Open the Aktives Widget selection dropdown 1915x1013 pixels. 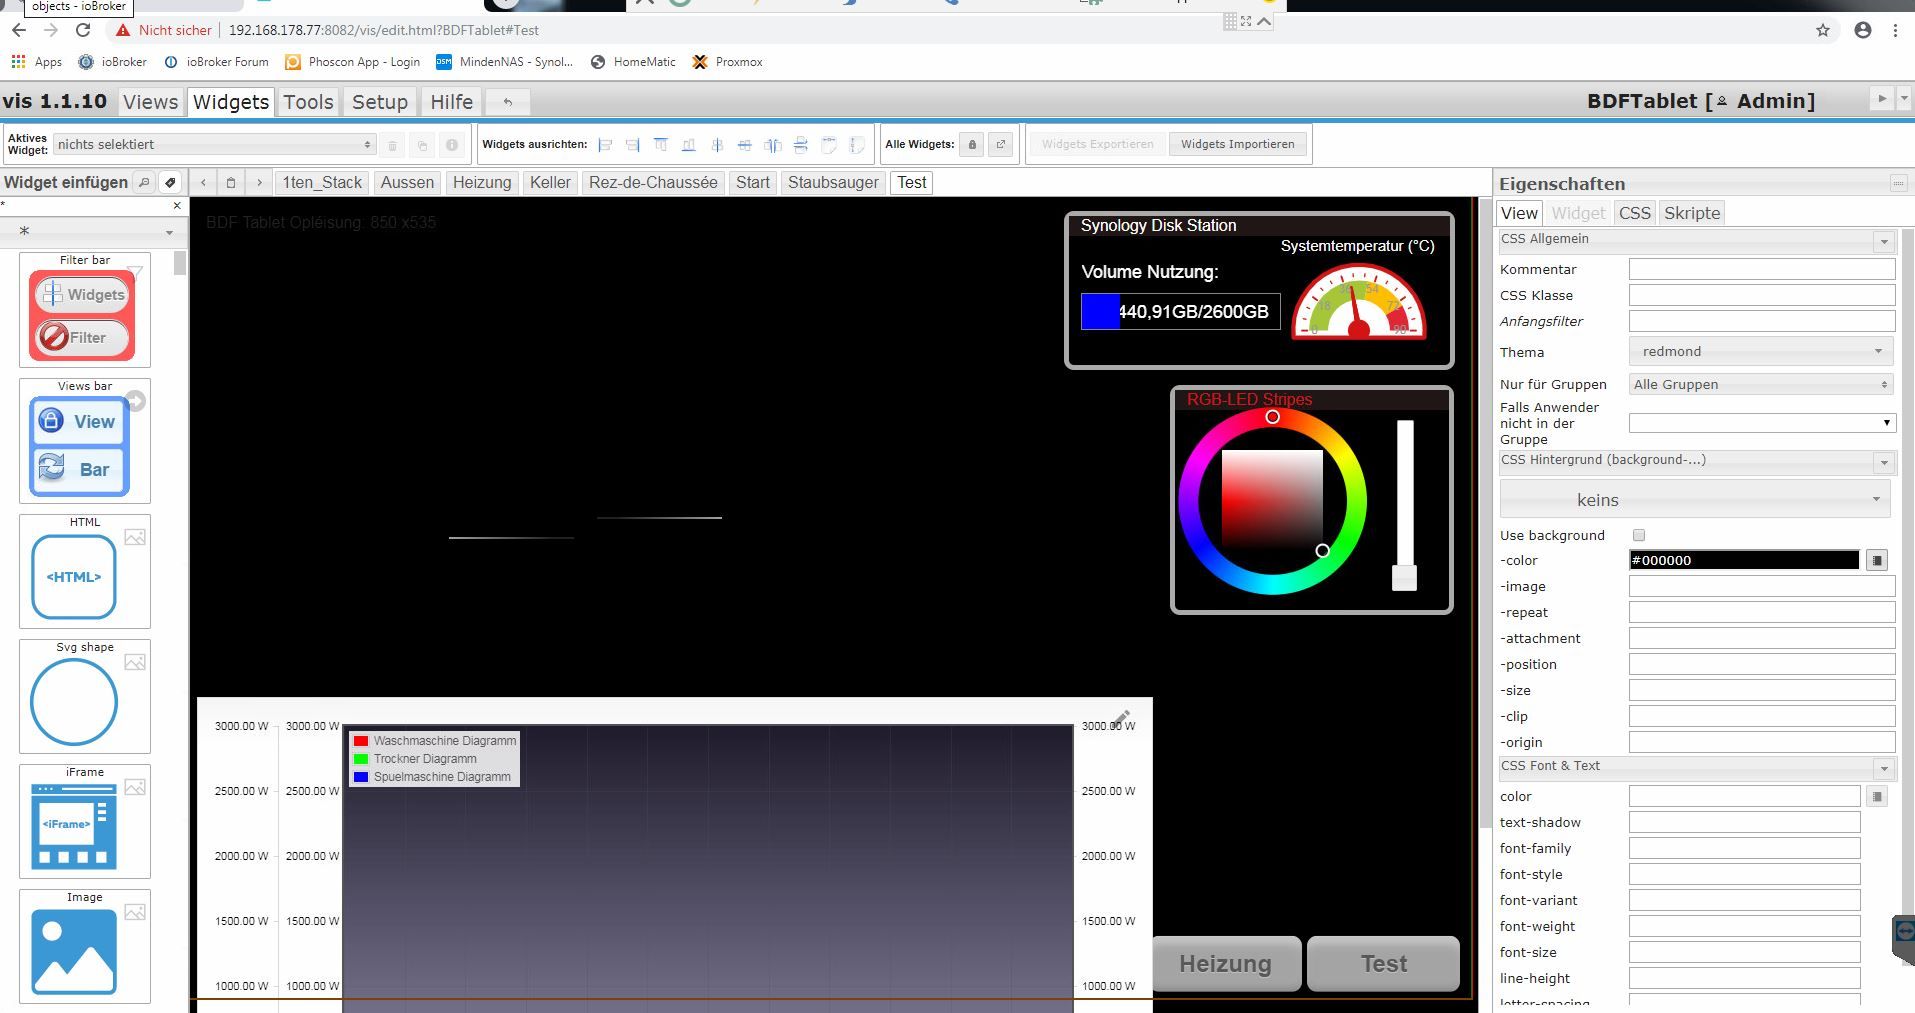click(214, 144)
